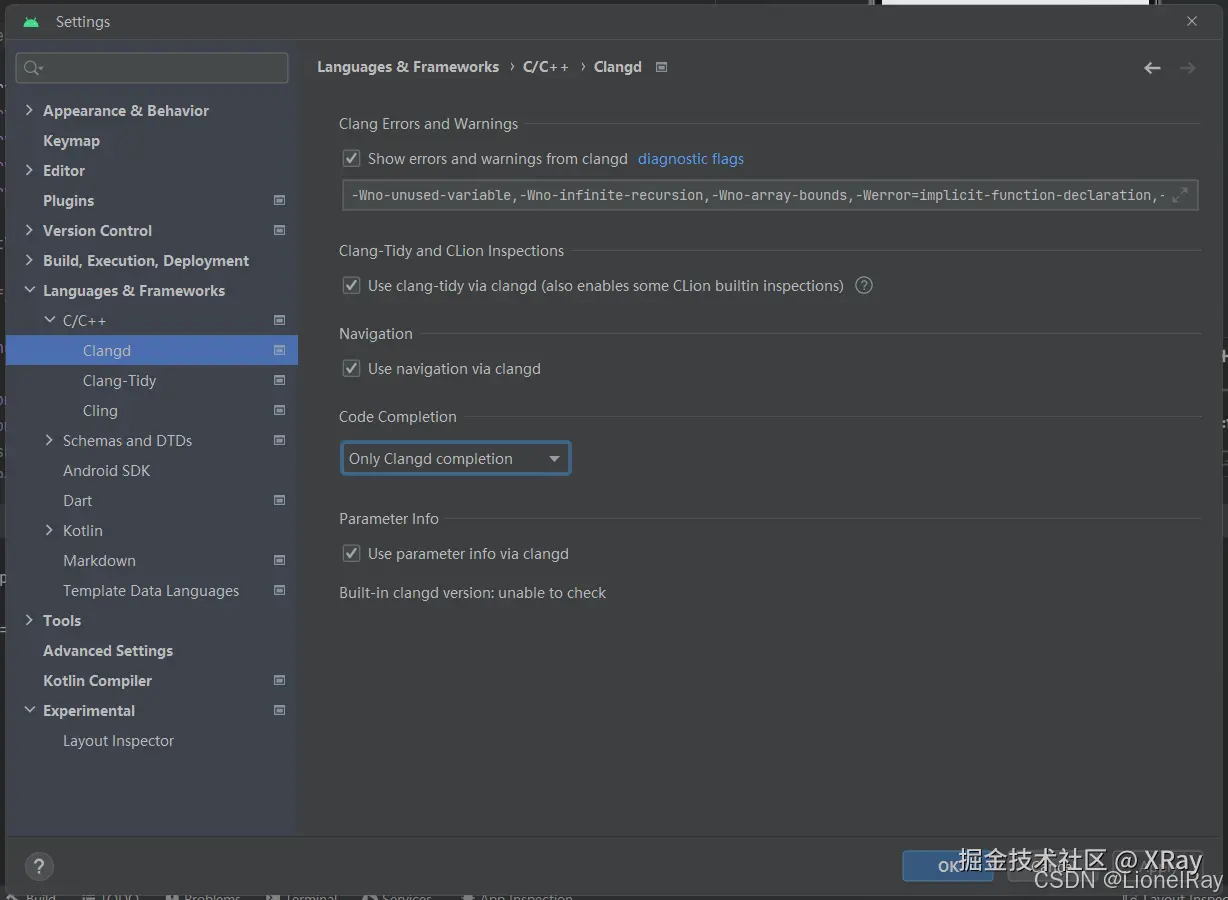Click the expand icon in diagnostic flags field
Image resolution: width=1228 pixels, height=900 pixels.
click(x=1180, y=195)
